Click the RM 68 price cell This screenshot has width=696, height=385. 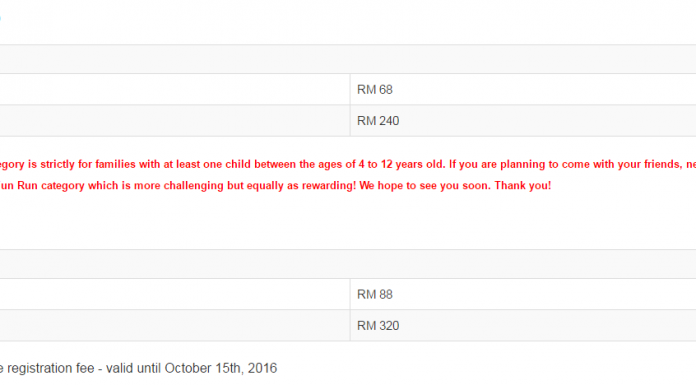pos(523,90)
